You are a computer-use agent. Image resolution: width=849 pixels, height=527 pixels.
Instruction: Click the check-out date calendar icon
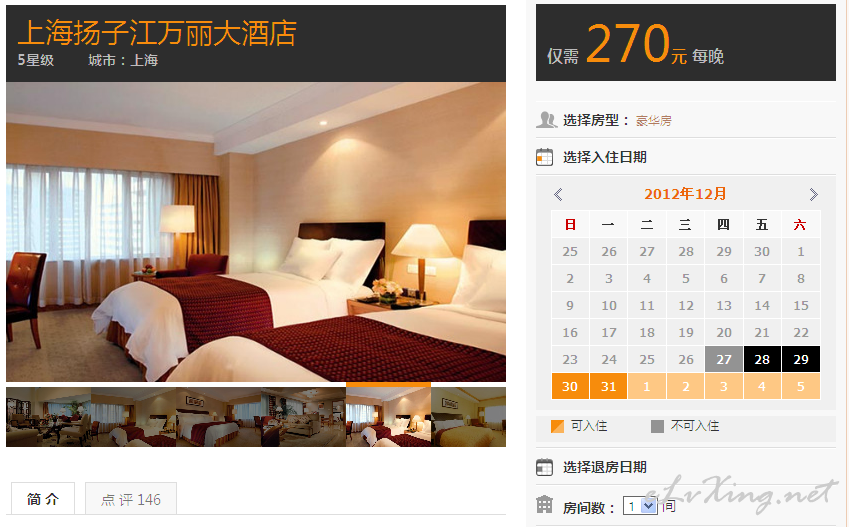pos(545,467)
